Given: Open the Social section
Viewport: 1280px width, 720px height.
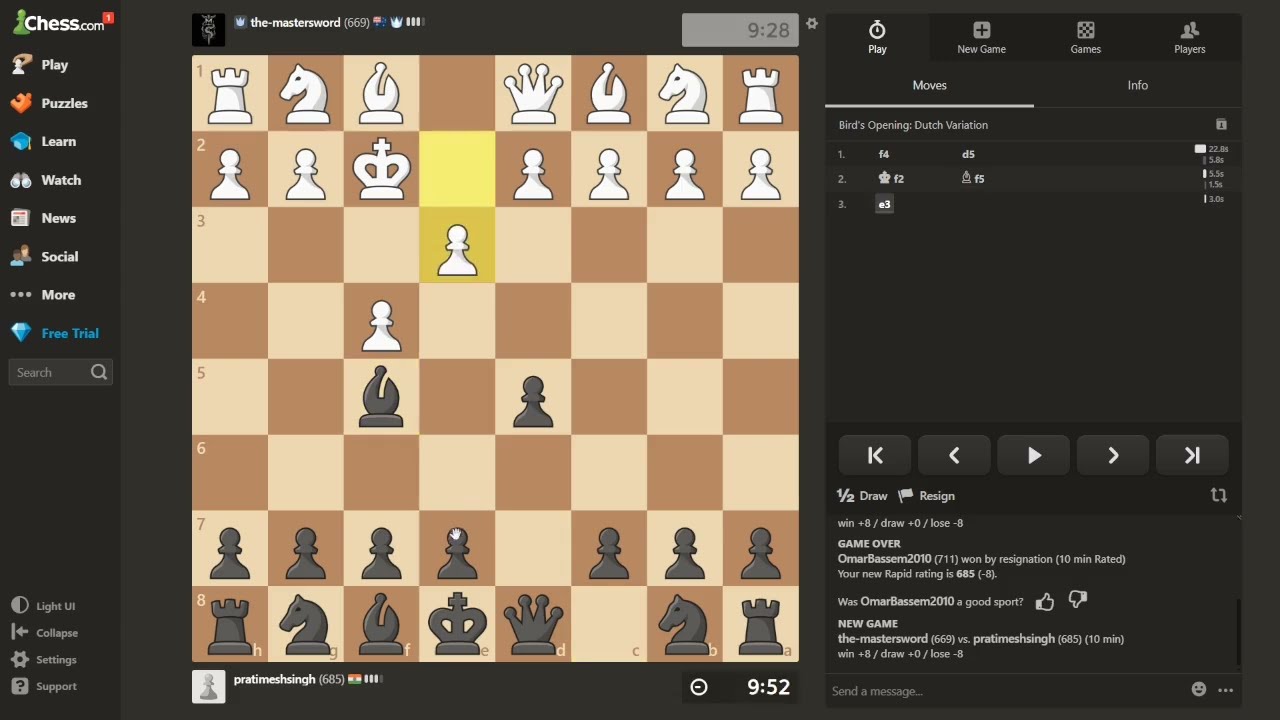Looking at the screenshot, I should [x=44, y=256].
